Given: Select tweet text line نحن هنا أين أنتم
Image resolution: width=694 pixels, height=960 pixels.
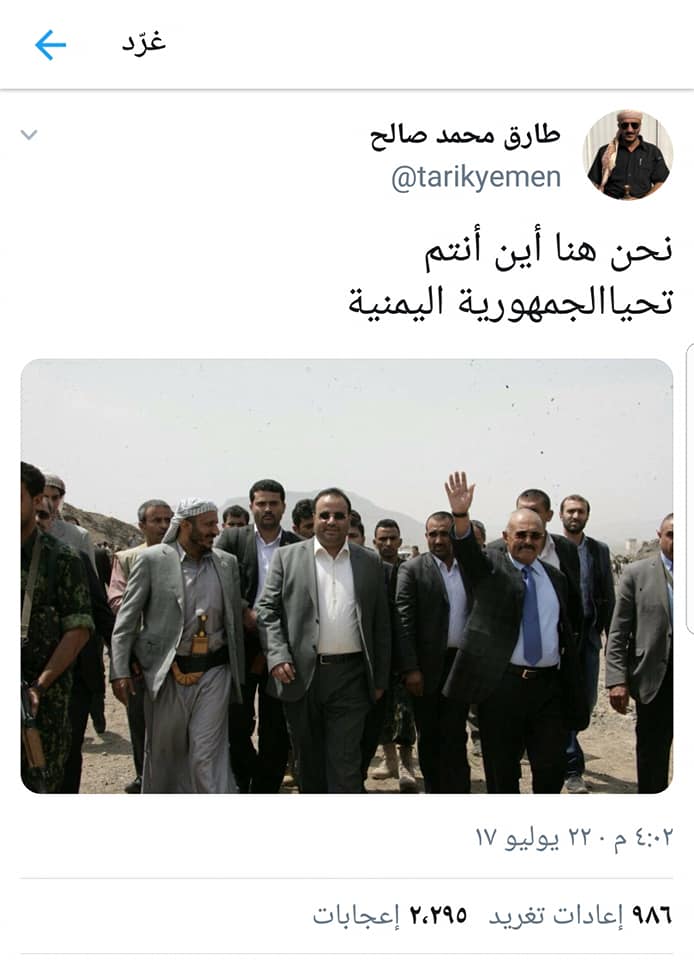Looking at the screenshot, I should click(x=550, y=252).
